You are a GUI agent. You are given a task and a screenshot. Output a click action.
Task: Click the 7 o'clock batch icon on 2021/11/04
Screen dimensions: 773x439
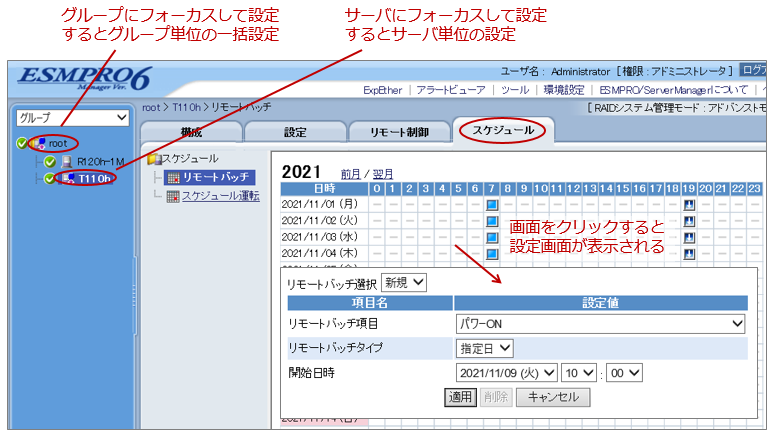pyautogui.click(x=492, y=254)
